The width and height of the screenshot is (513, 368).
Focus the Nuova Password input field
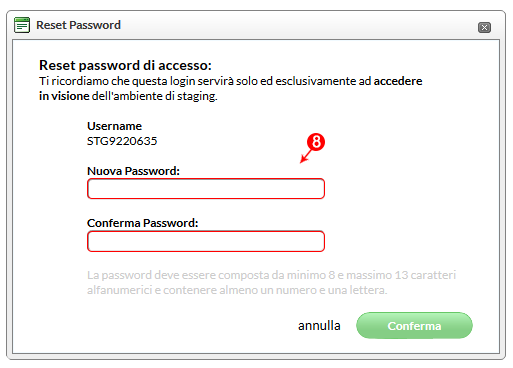coord(206,189)
